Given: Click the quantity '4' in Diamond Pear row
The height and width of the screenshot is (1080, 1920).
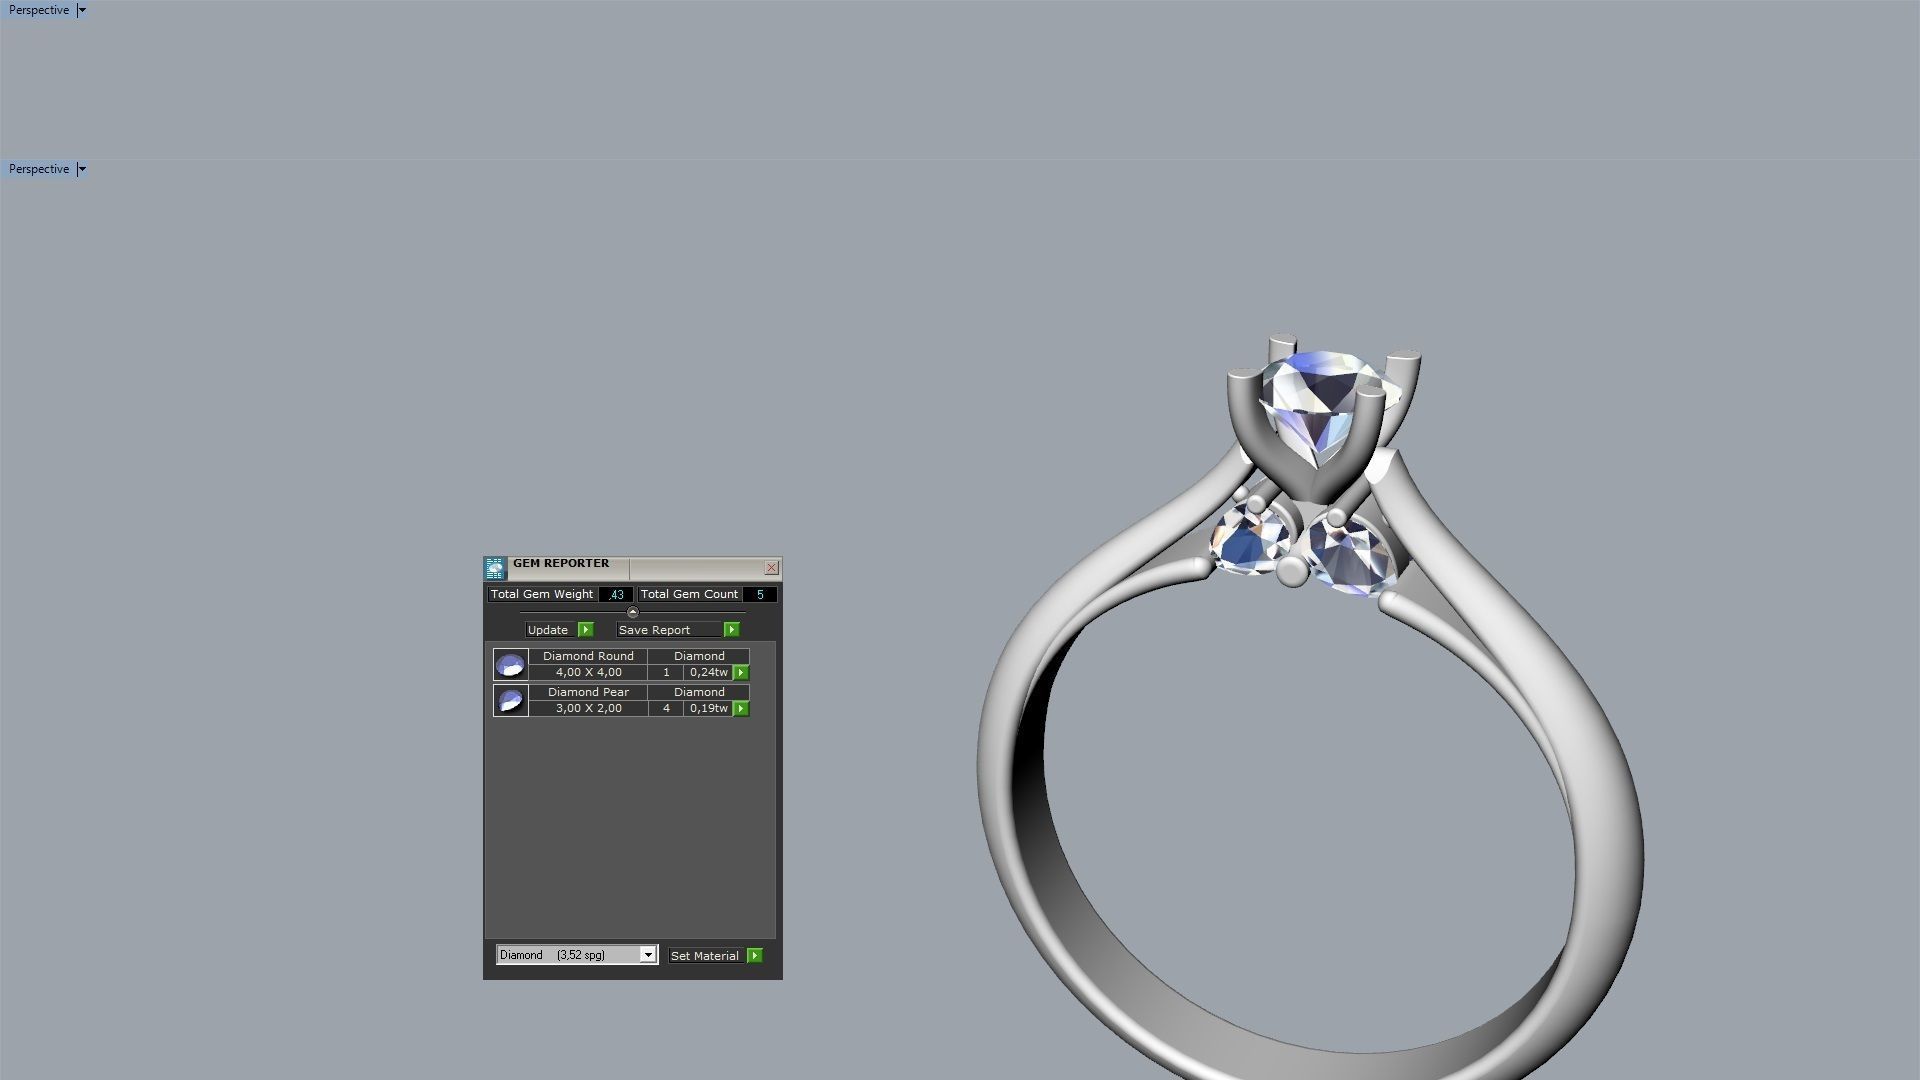Looking at the screenshot, I should (x=666, y=708).
